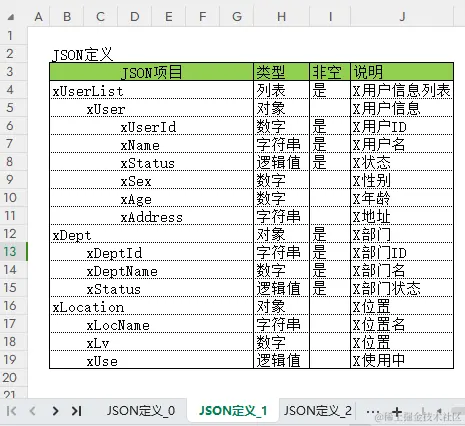Click the 逻辑值 type cell in row 19
The height and width of the screenshot is (426, 465).
(x=282, y=360)
